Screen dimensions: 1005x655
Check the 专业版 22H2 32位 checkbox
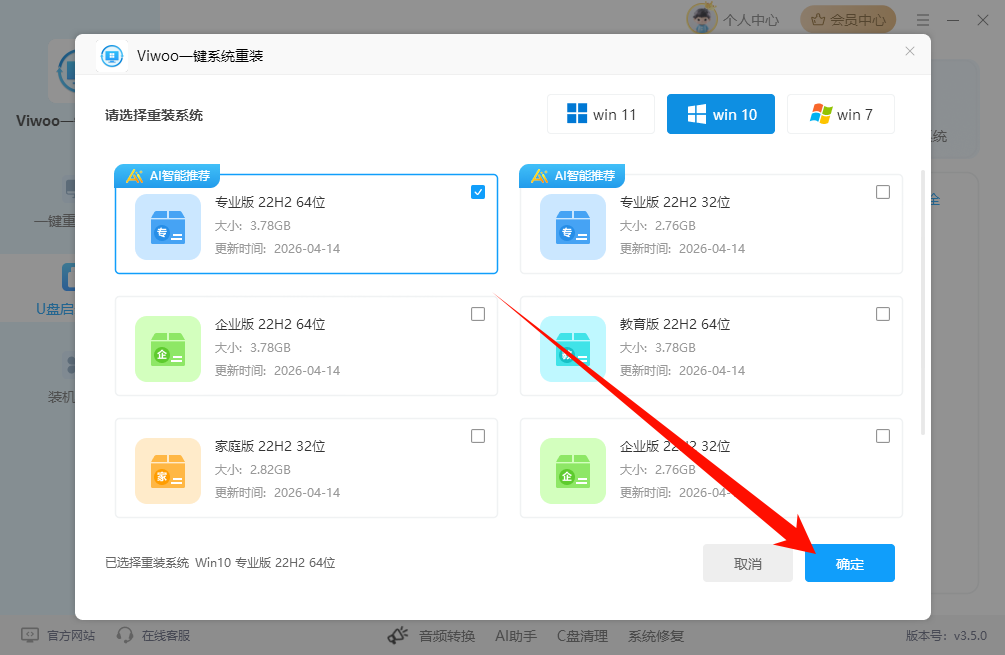883,192
